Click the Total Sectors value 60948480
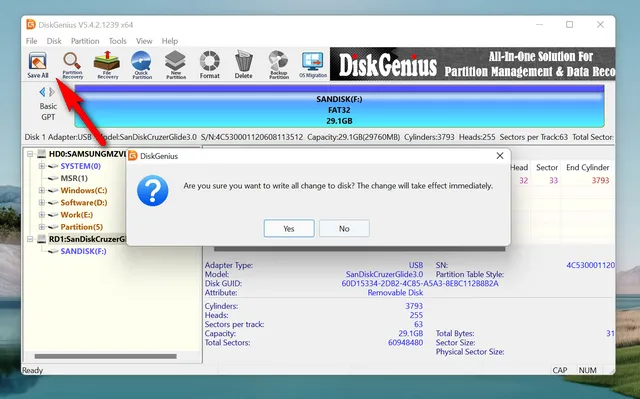Screen dimensions: 640x399 [x=405, y=343]
